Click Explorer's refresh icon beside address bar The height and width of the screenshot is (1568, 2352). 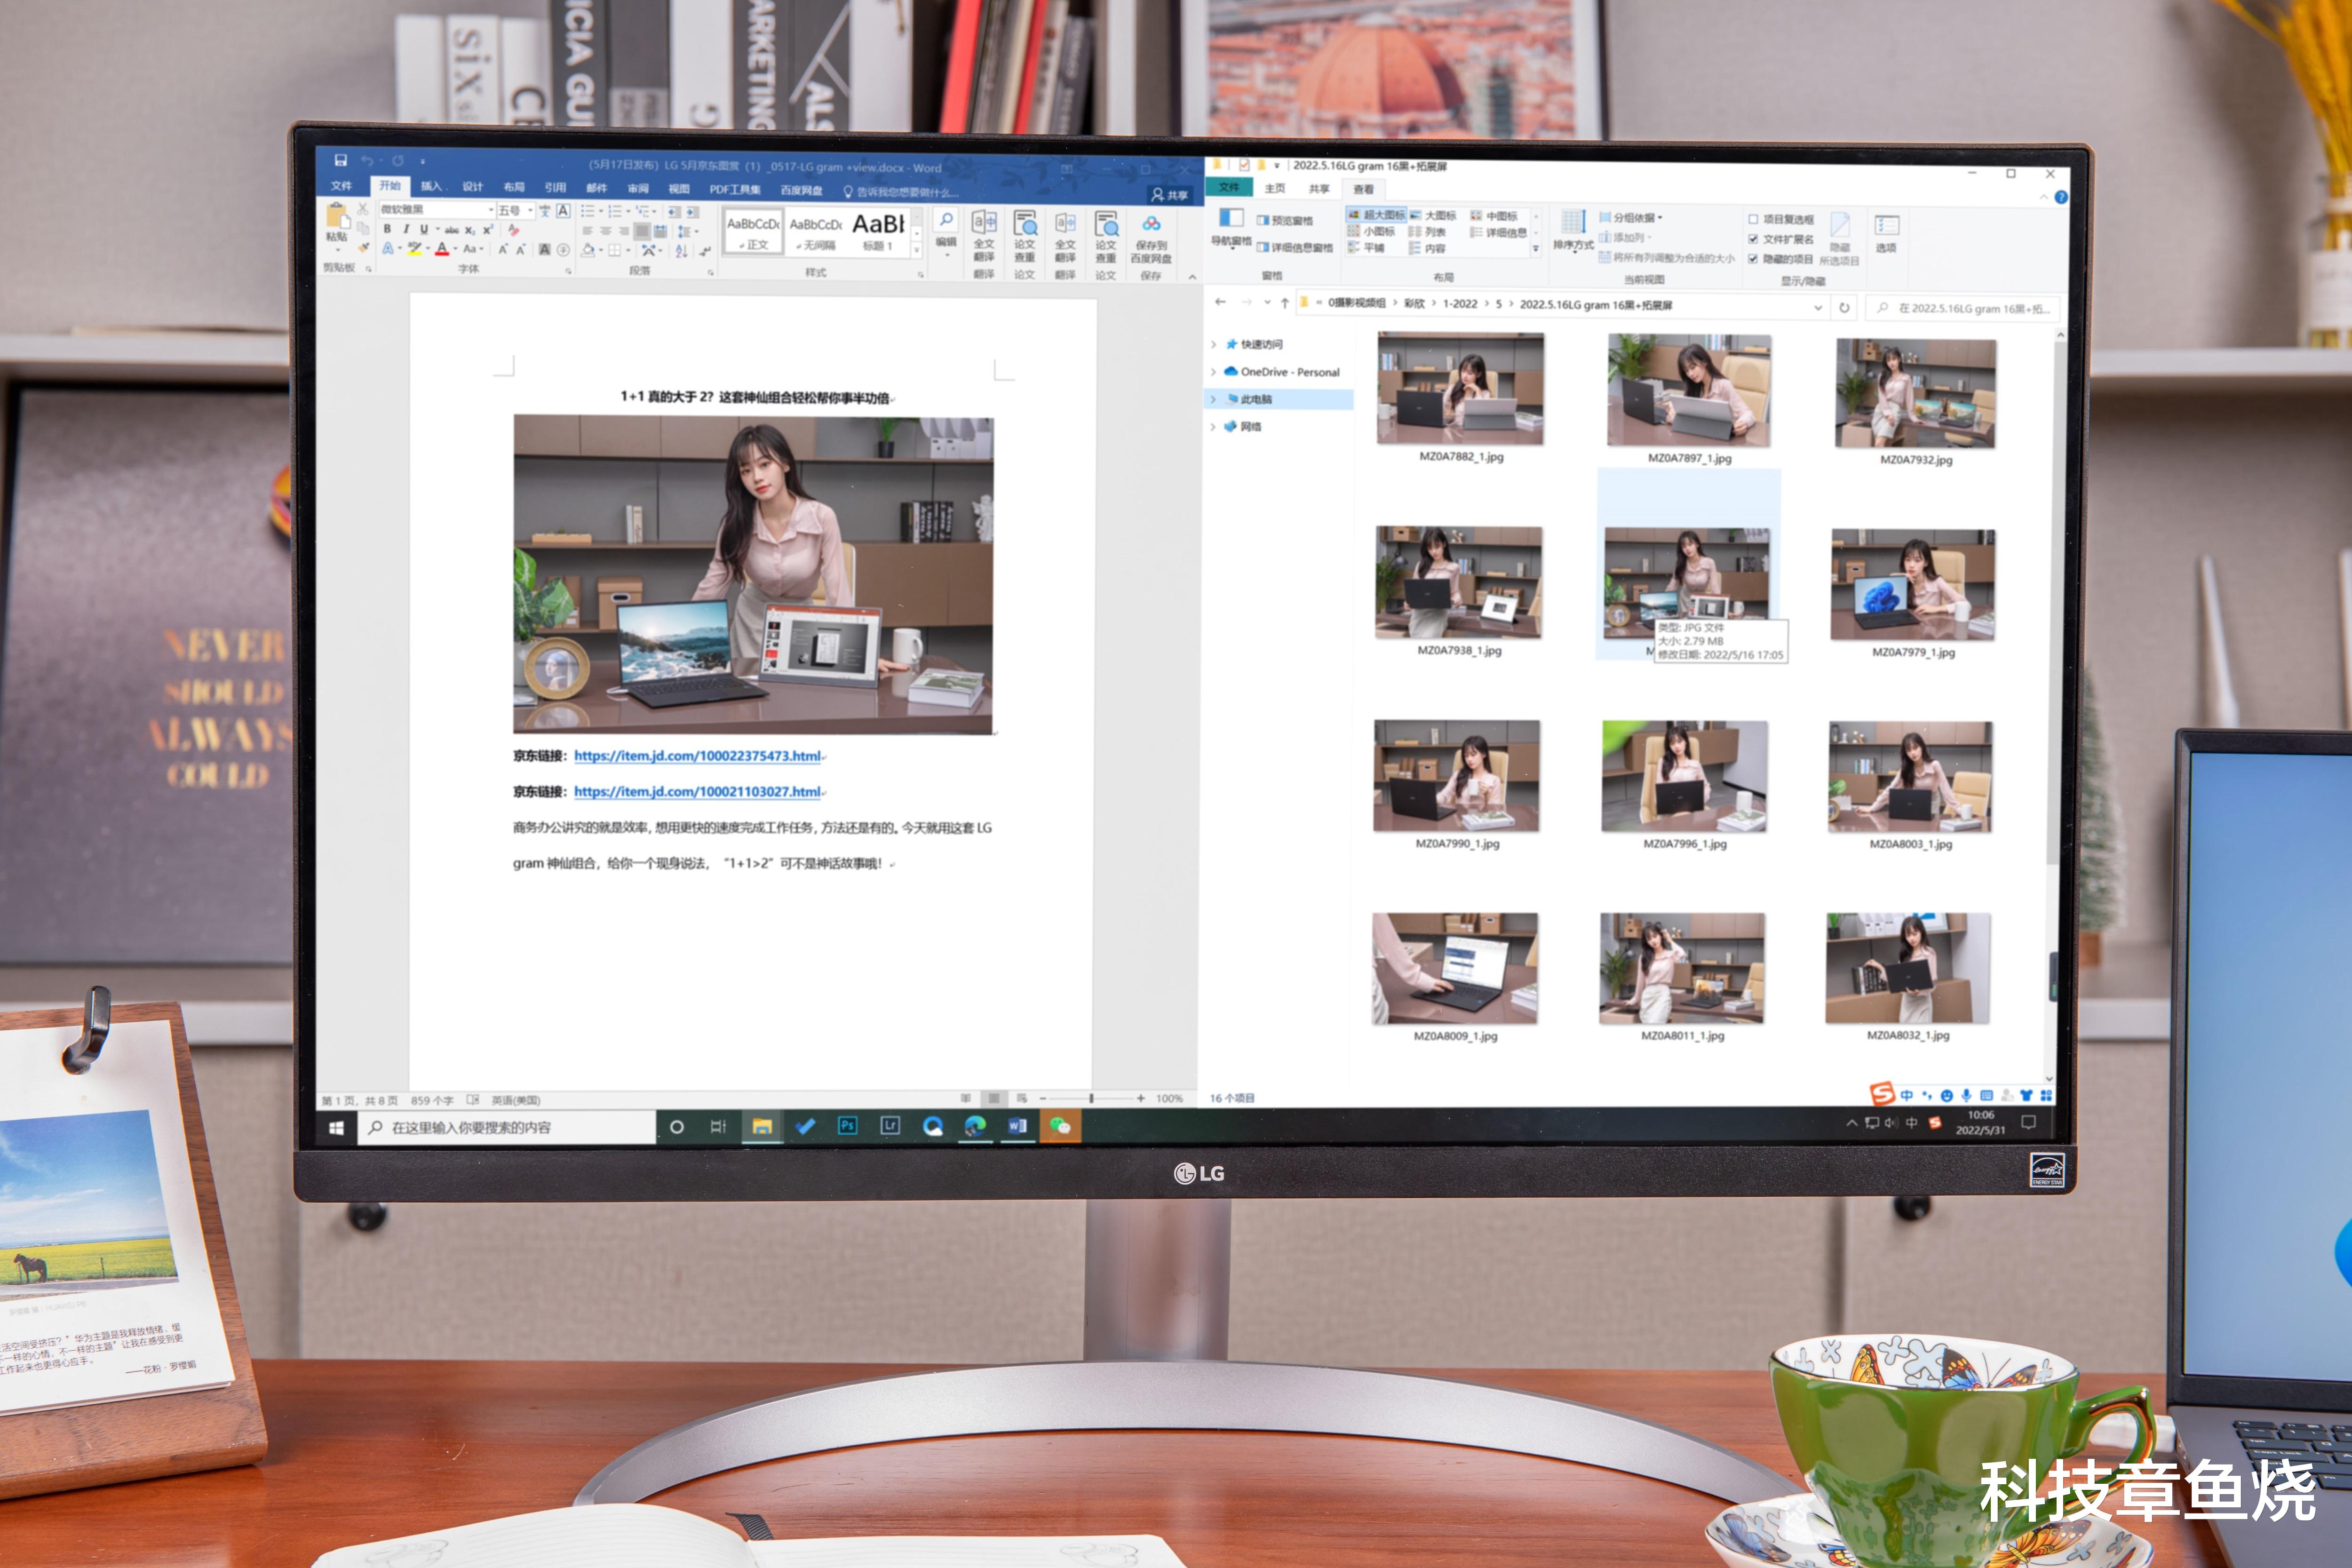coord(1844,307)
